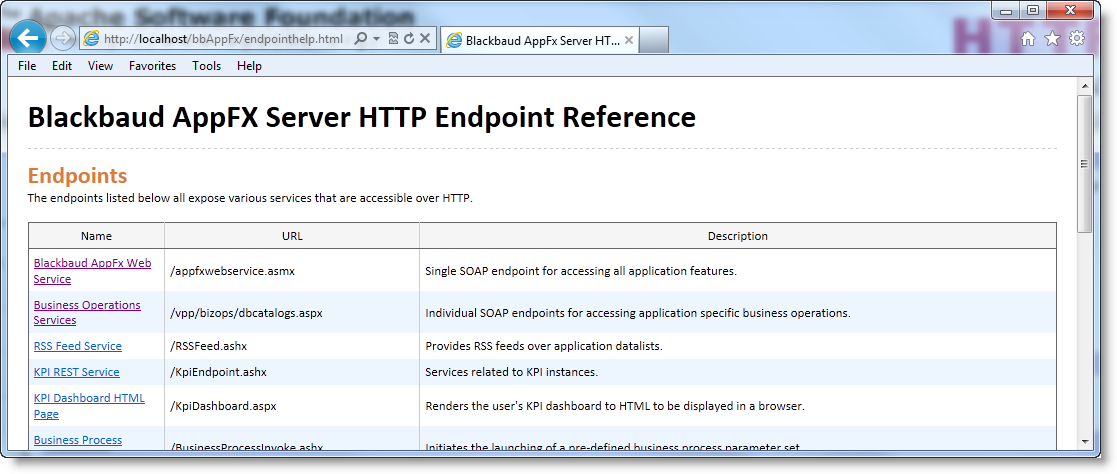This screenshot has width=1117, height=474.
Task: Follow the Business Operations Services link
Action: point(87,312)
